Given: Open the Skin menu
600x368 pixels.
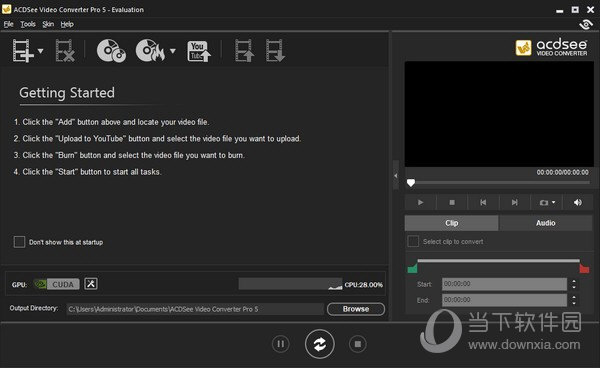Looking at the screenshot, I should click(x=48, y=24).
